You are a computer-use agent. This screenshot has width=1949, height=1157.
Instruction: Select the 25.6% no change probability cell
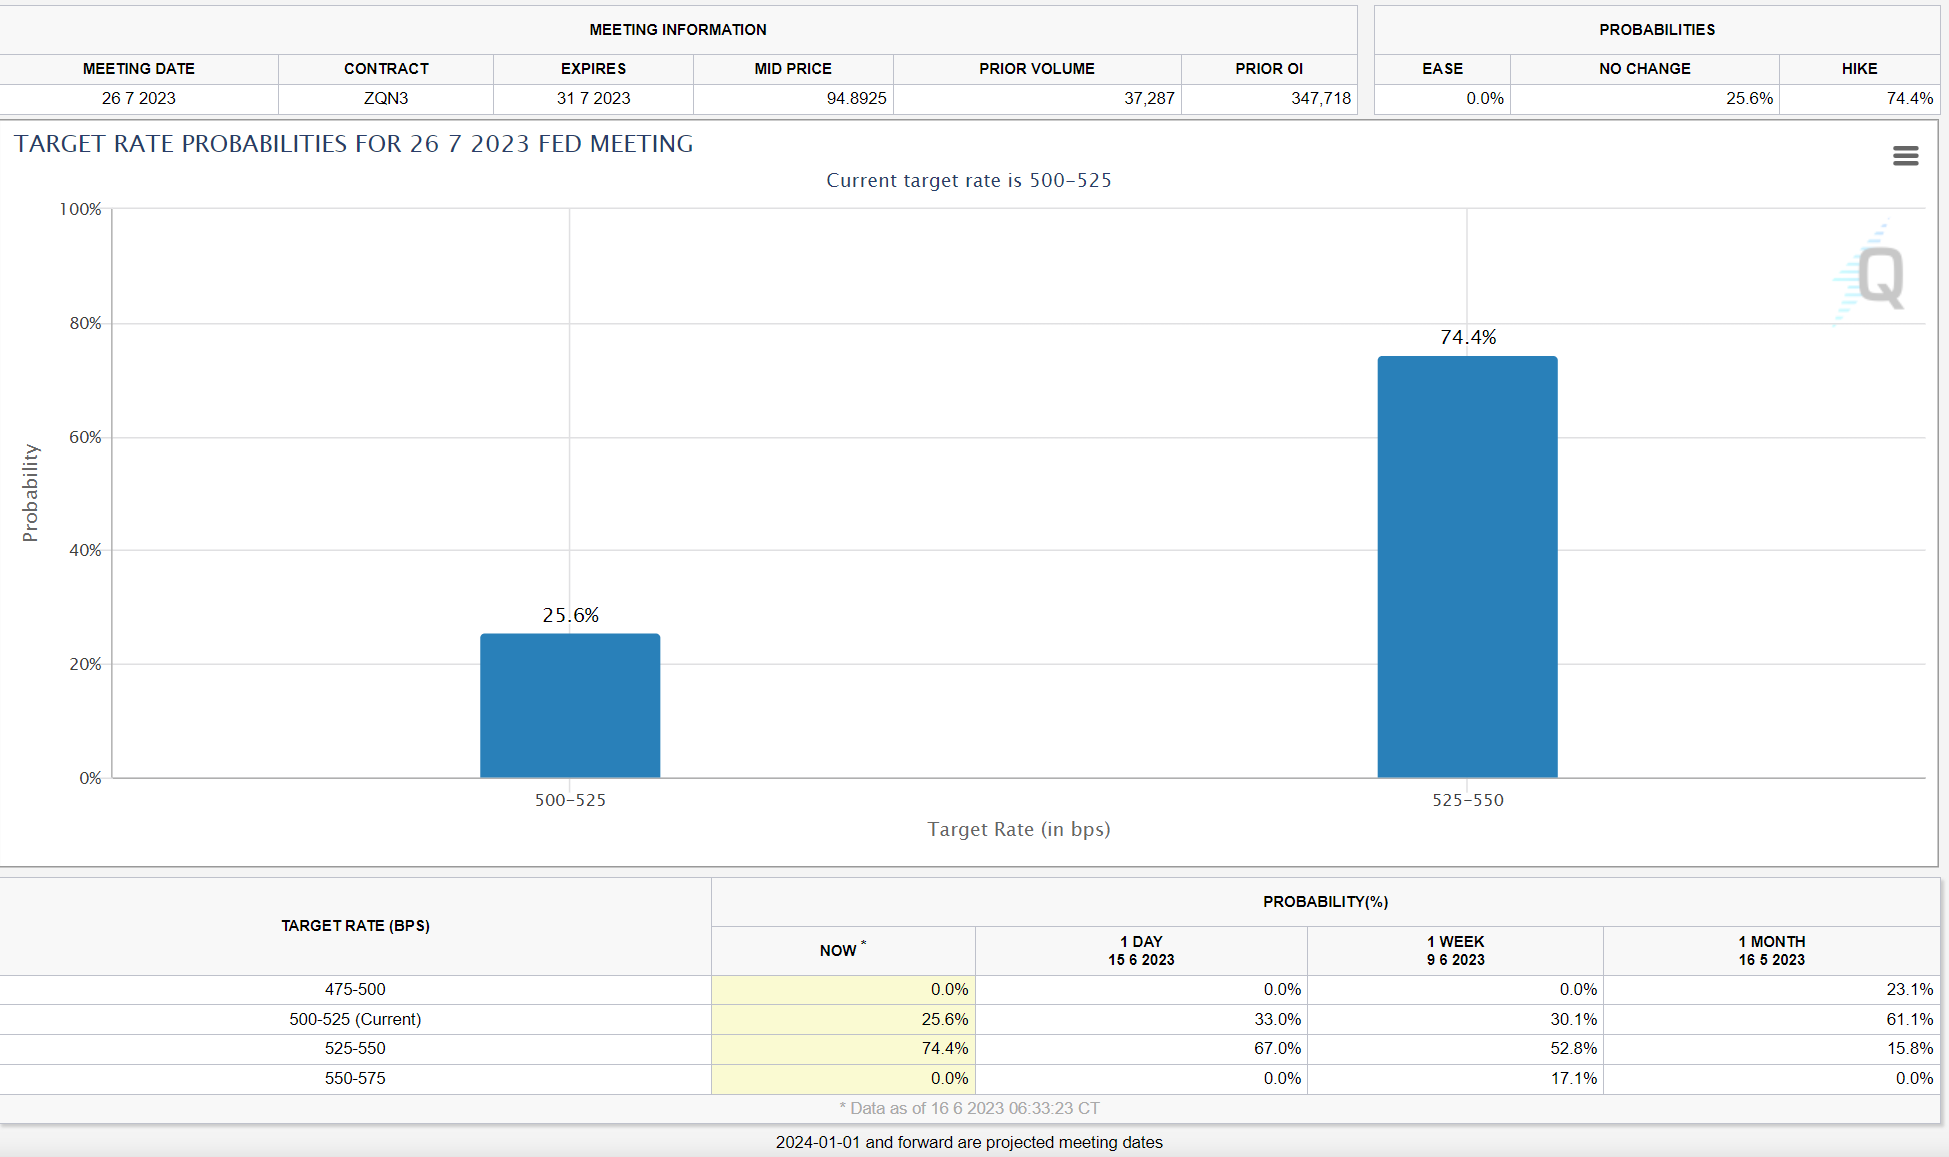[1645, 99]
